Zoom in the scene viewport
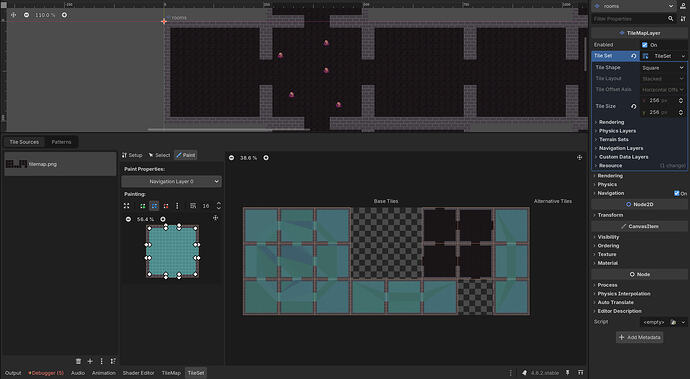 coord(64,15)
